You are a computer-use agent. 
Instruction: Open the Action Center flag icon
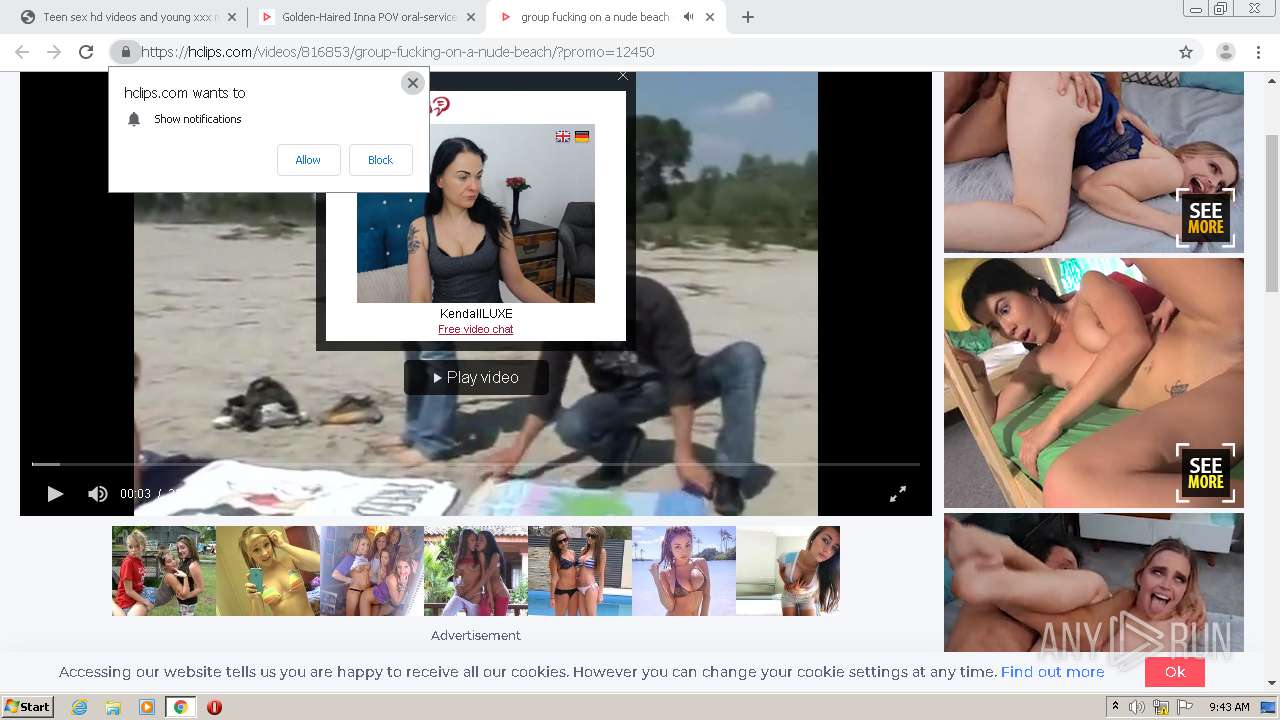[x=1185, y=707]
